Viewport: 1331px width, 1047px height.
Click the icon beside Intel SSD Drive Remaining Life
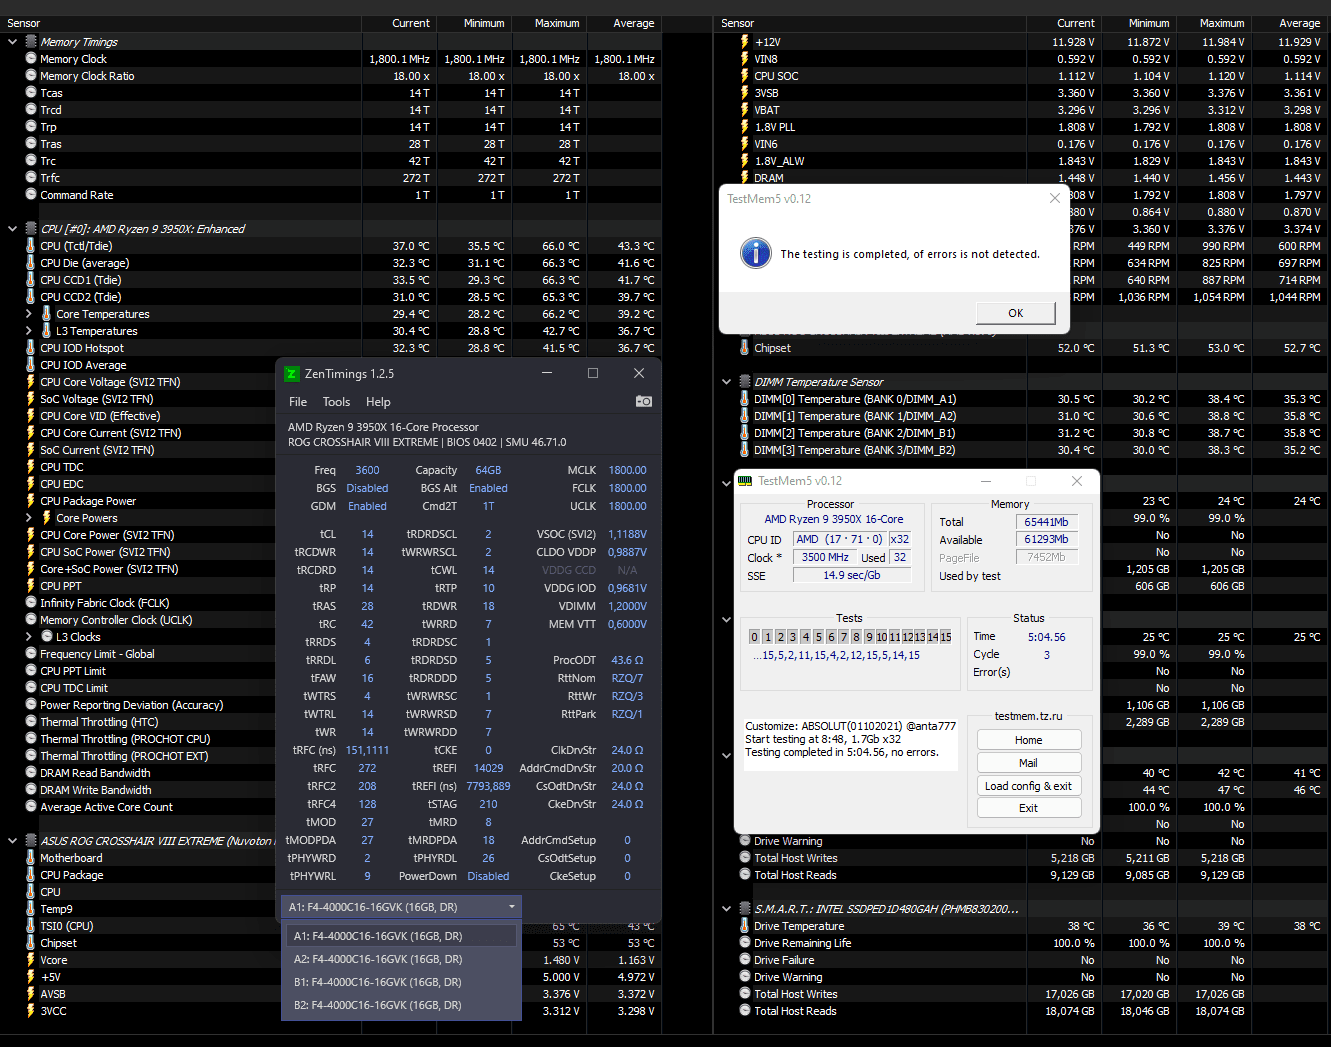point(745,943)
